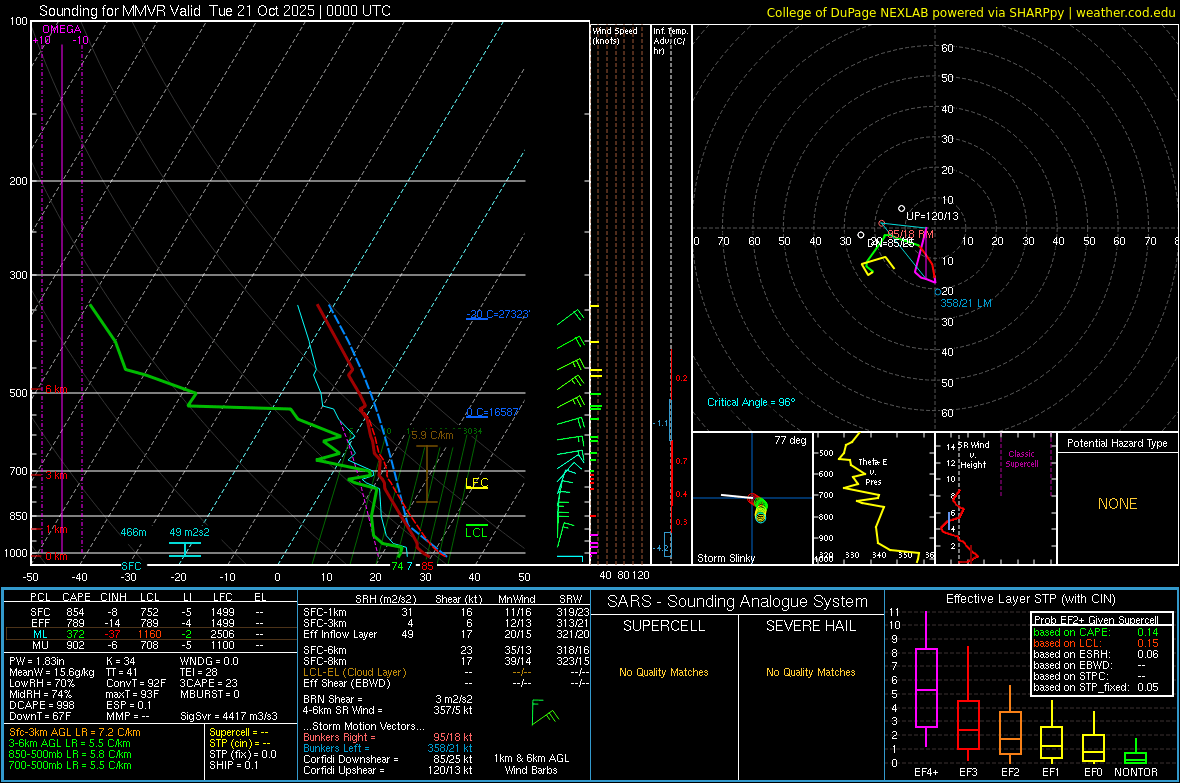Click 'Prob EF2+ Given Supercell' legend title
This screenshot has height=783, width=1180.
(1096, 620)
